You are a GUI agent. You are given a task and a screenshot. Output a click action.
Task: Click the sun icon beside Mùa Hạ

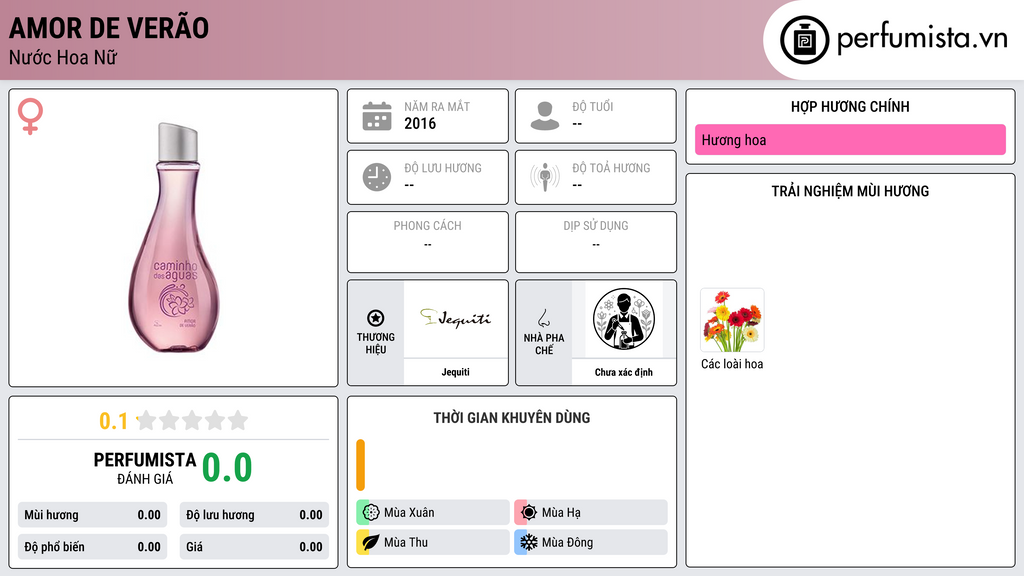click(x=528, y=513)
